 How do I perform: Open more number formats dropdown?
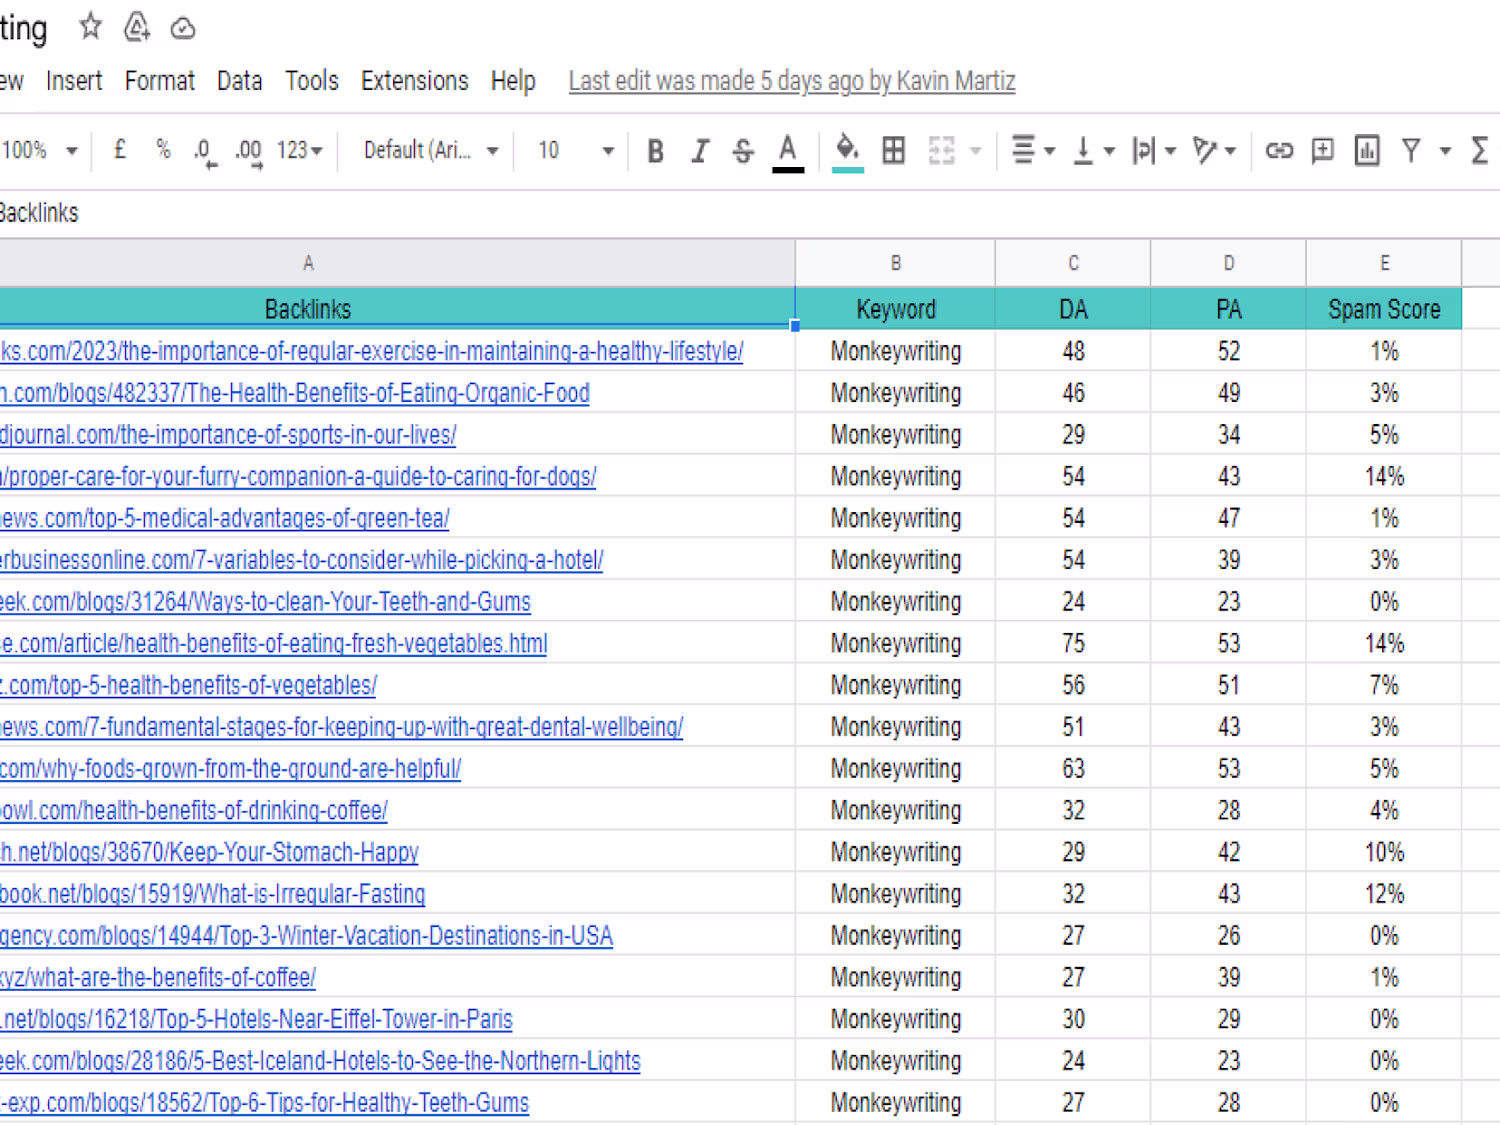click(x=300, y=150)
